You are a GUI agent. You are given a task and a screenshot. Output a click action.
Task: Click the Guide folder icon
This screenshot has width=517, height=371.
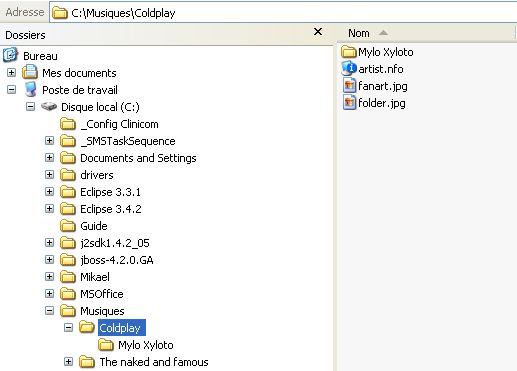pyautogui.click(x=68, y=226)
